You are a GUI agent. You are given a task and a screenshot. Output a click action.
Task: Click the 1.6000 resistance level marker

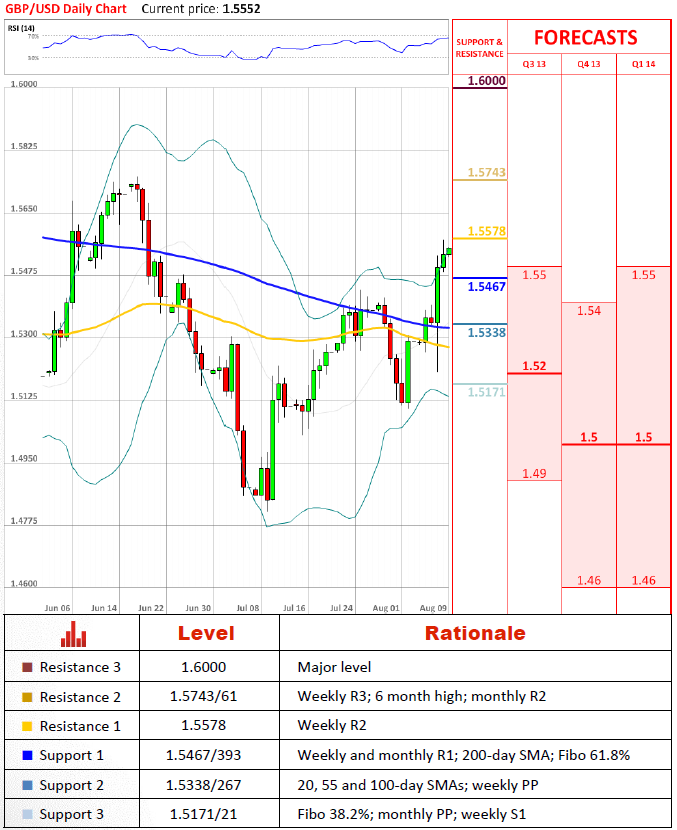point(486,81)
